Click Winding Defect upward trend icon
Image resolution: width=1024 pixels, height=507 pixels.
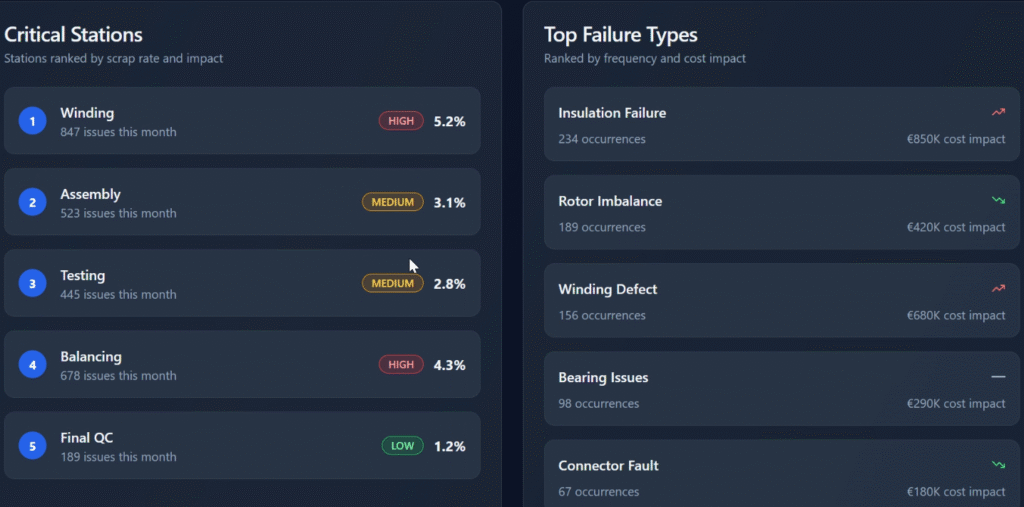(x=997, y=288)
